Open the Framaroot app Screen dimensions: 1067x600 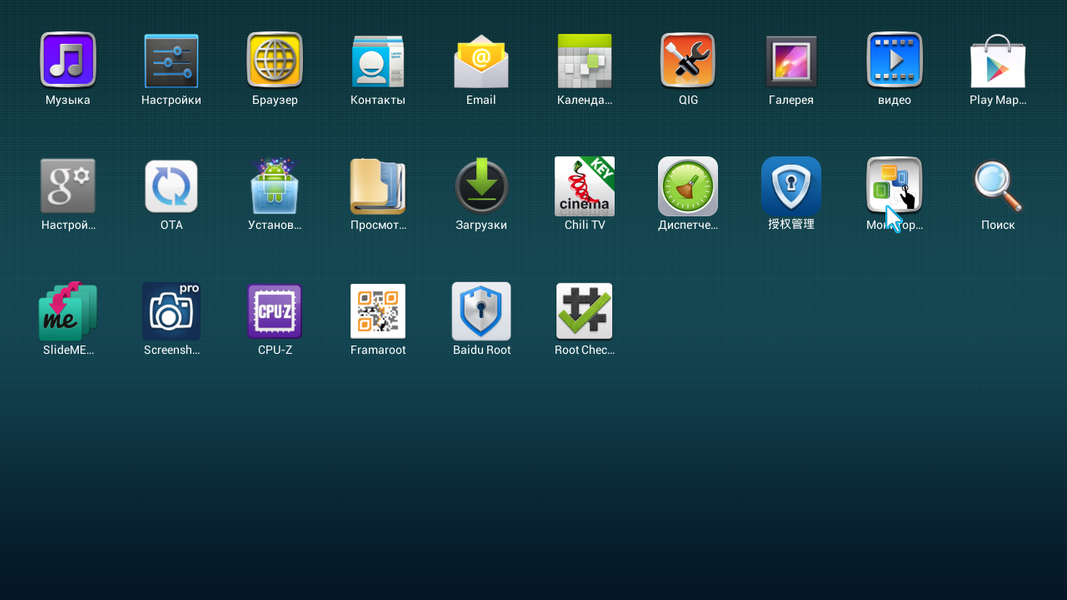click(378, 312)
